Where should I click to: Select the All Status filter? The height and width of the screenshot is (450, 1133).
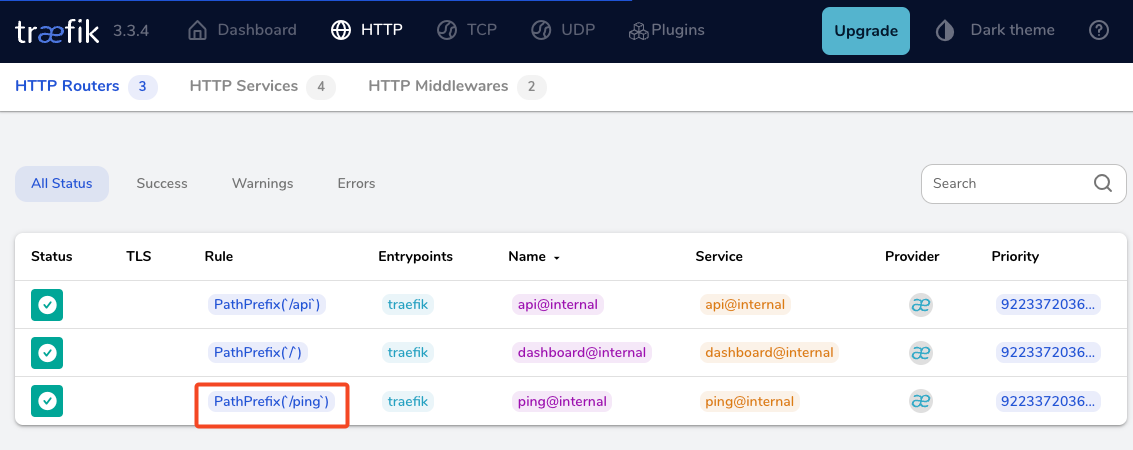(62, 183)
